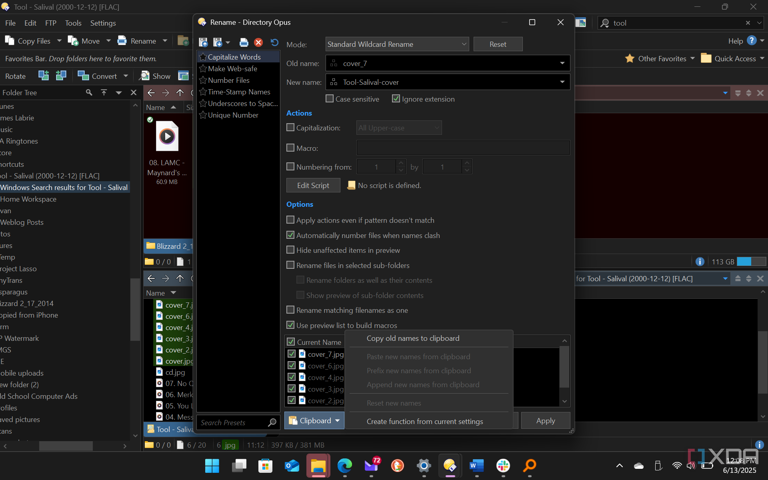The height and width of the screenshot is (480, 768).
Task: Click the search presets magnifier icon
Action: [271, 422]
